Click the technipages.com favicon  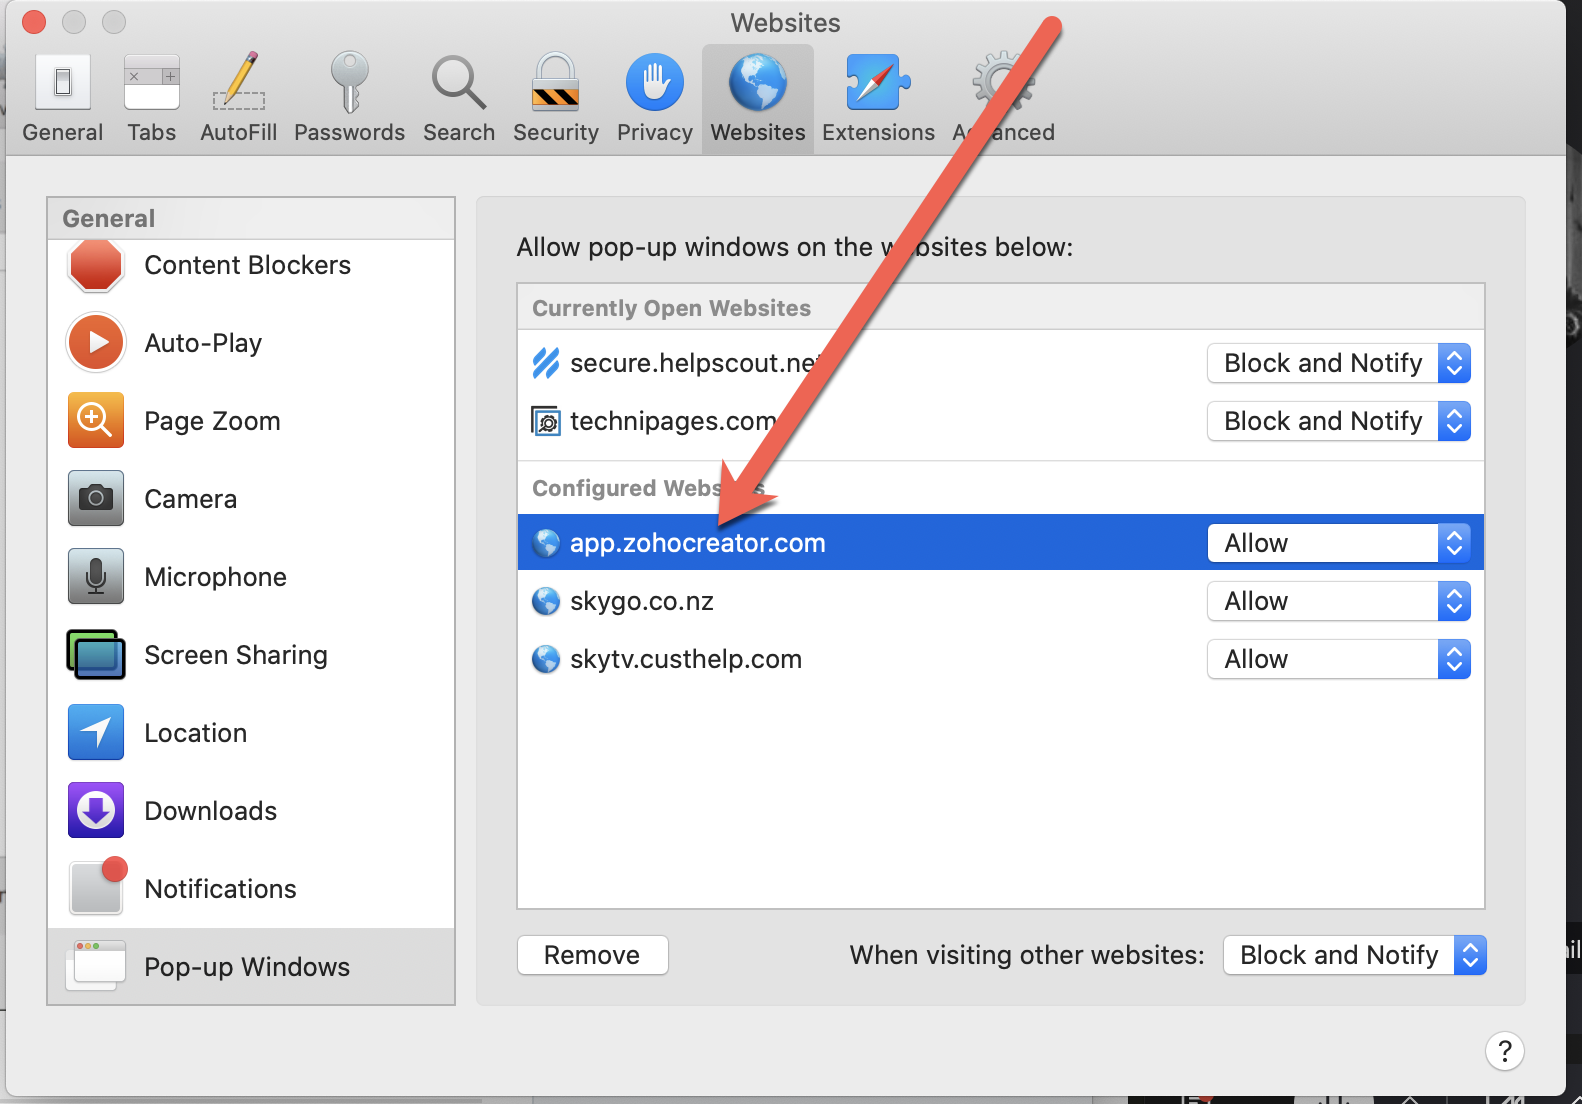tap(546, 421)
